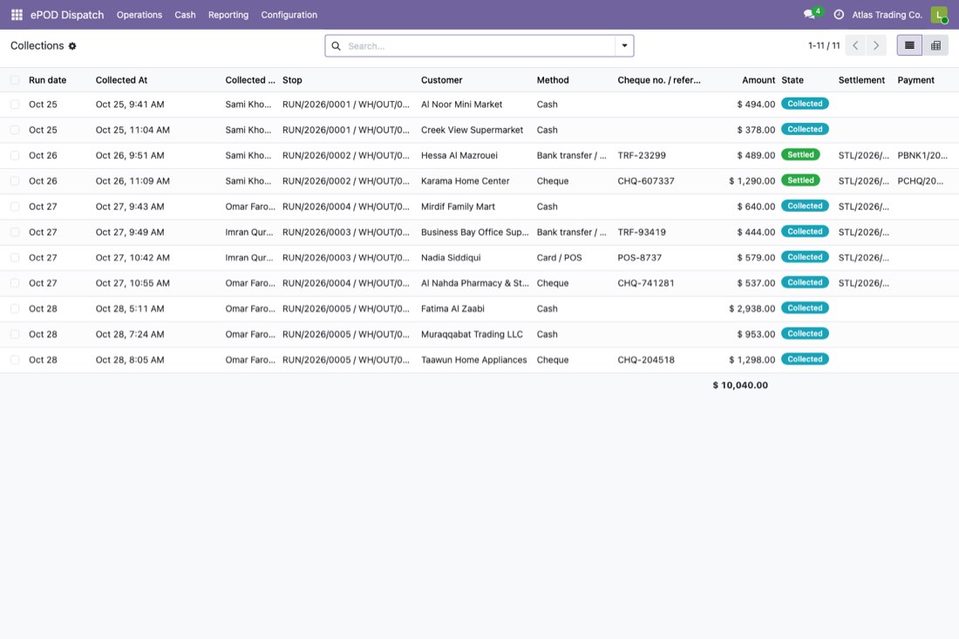959x639 pixels.
Task: Open reference TRF-23299 cell
Action: point(642,156)
